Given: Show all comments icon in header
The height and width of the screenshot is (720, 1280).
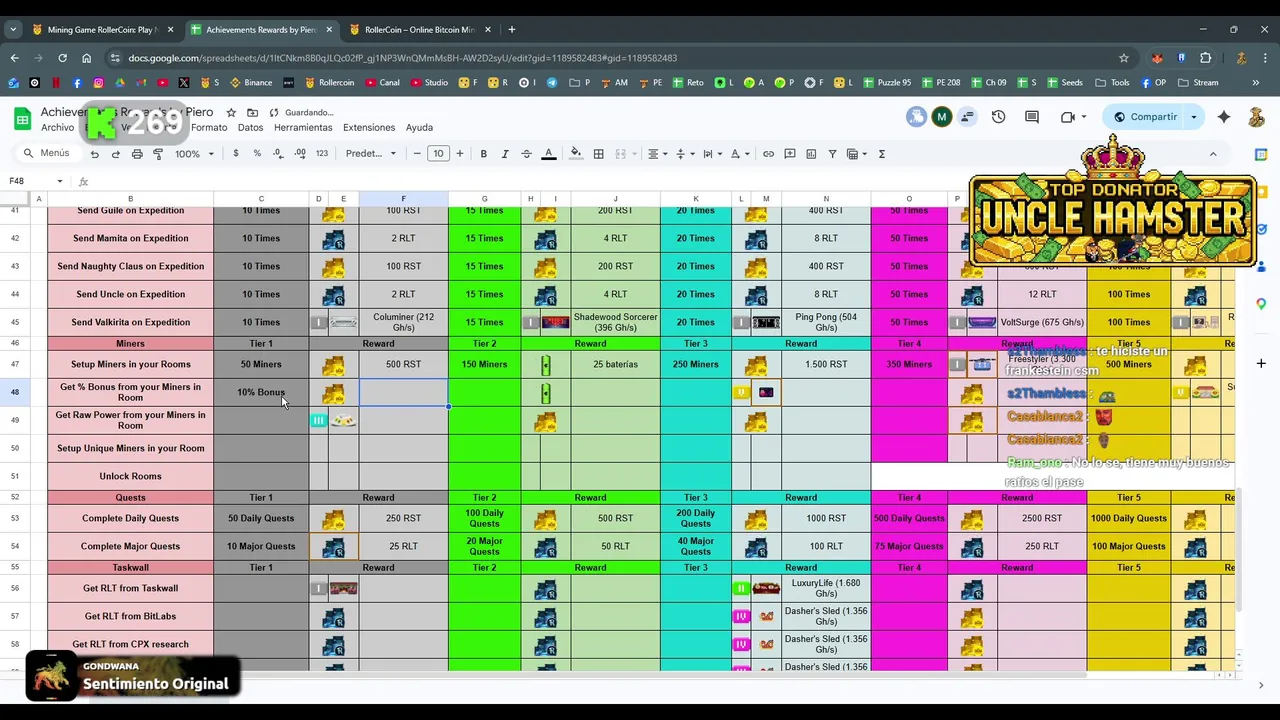Looking at the screenshot, I should (1032, 117).
